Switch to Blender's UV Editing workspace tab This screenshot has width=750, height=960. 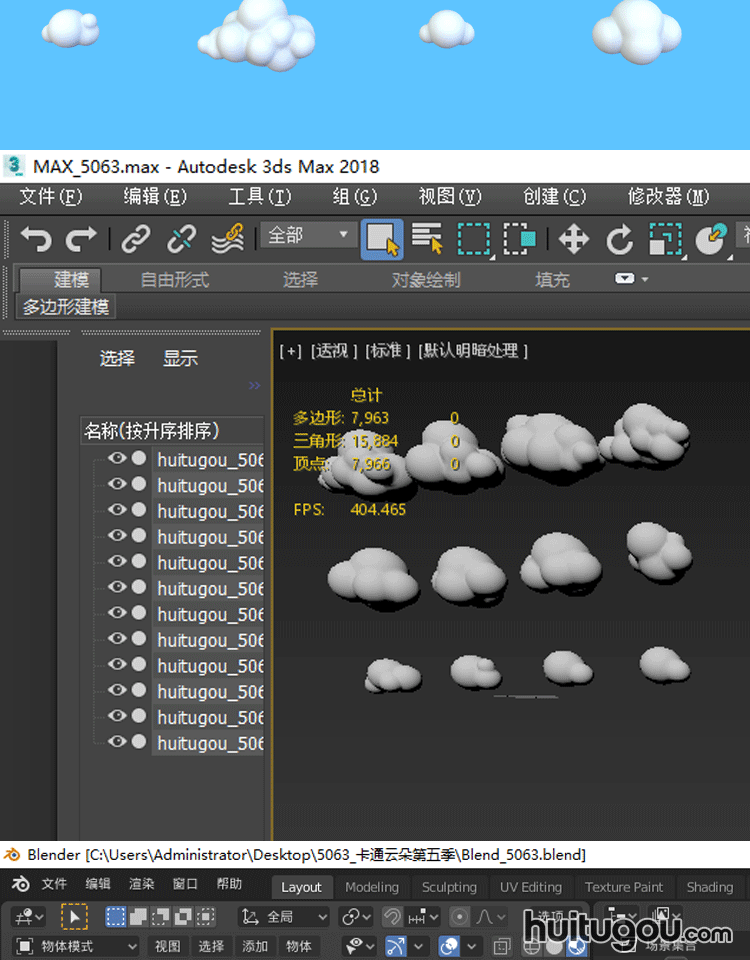click(530, 887)
